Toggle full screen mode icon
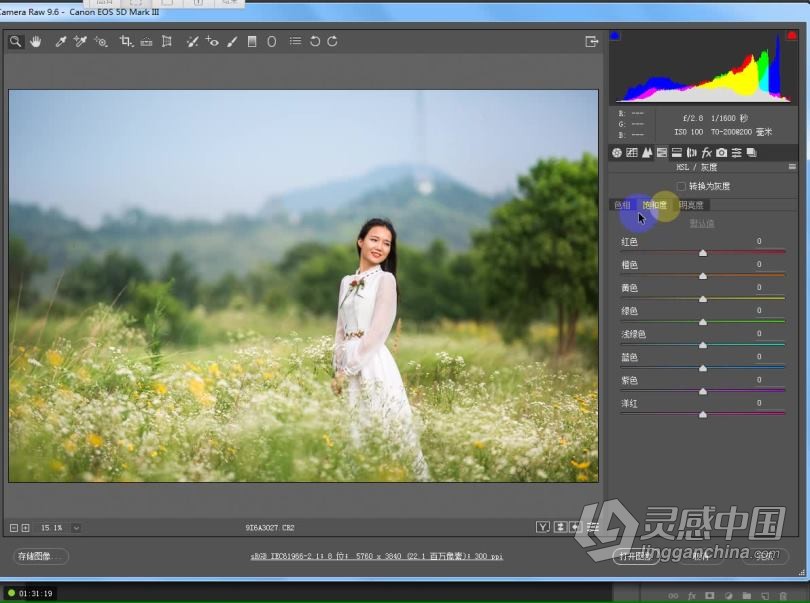810x603 pixels. coord(591,41)
